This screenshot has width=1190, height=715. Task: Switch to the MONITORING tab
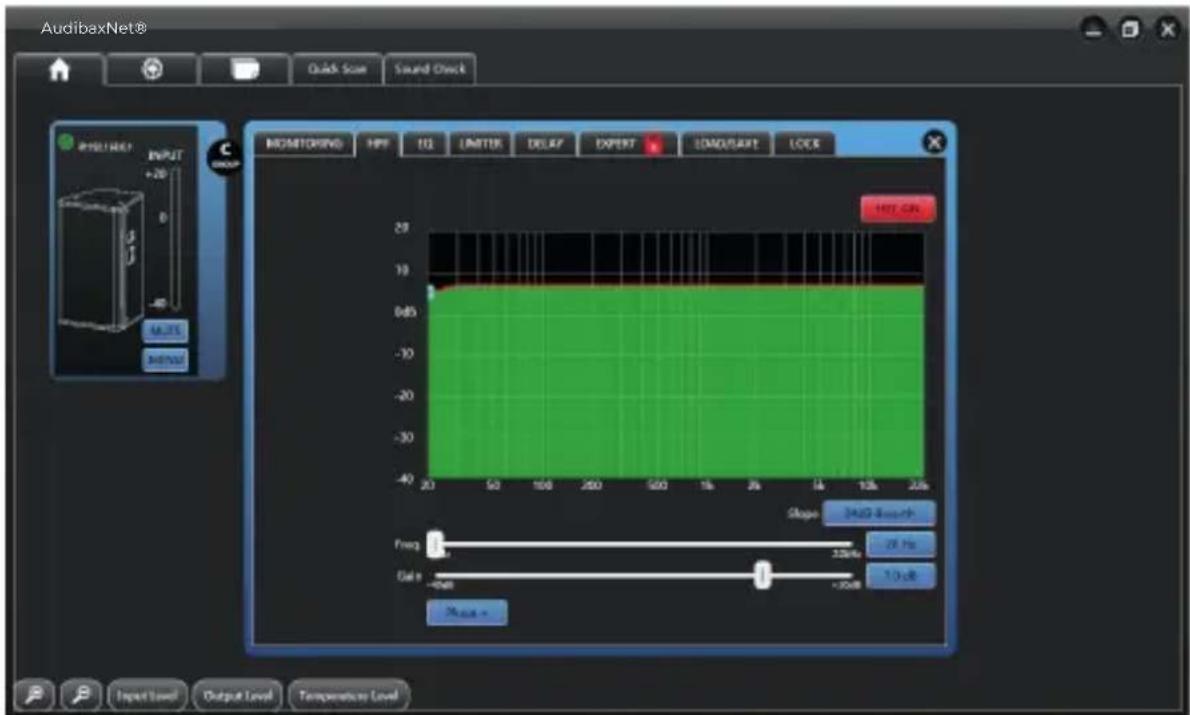pyautogui.click(x=304, y=143)
